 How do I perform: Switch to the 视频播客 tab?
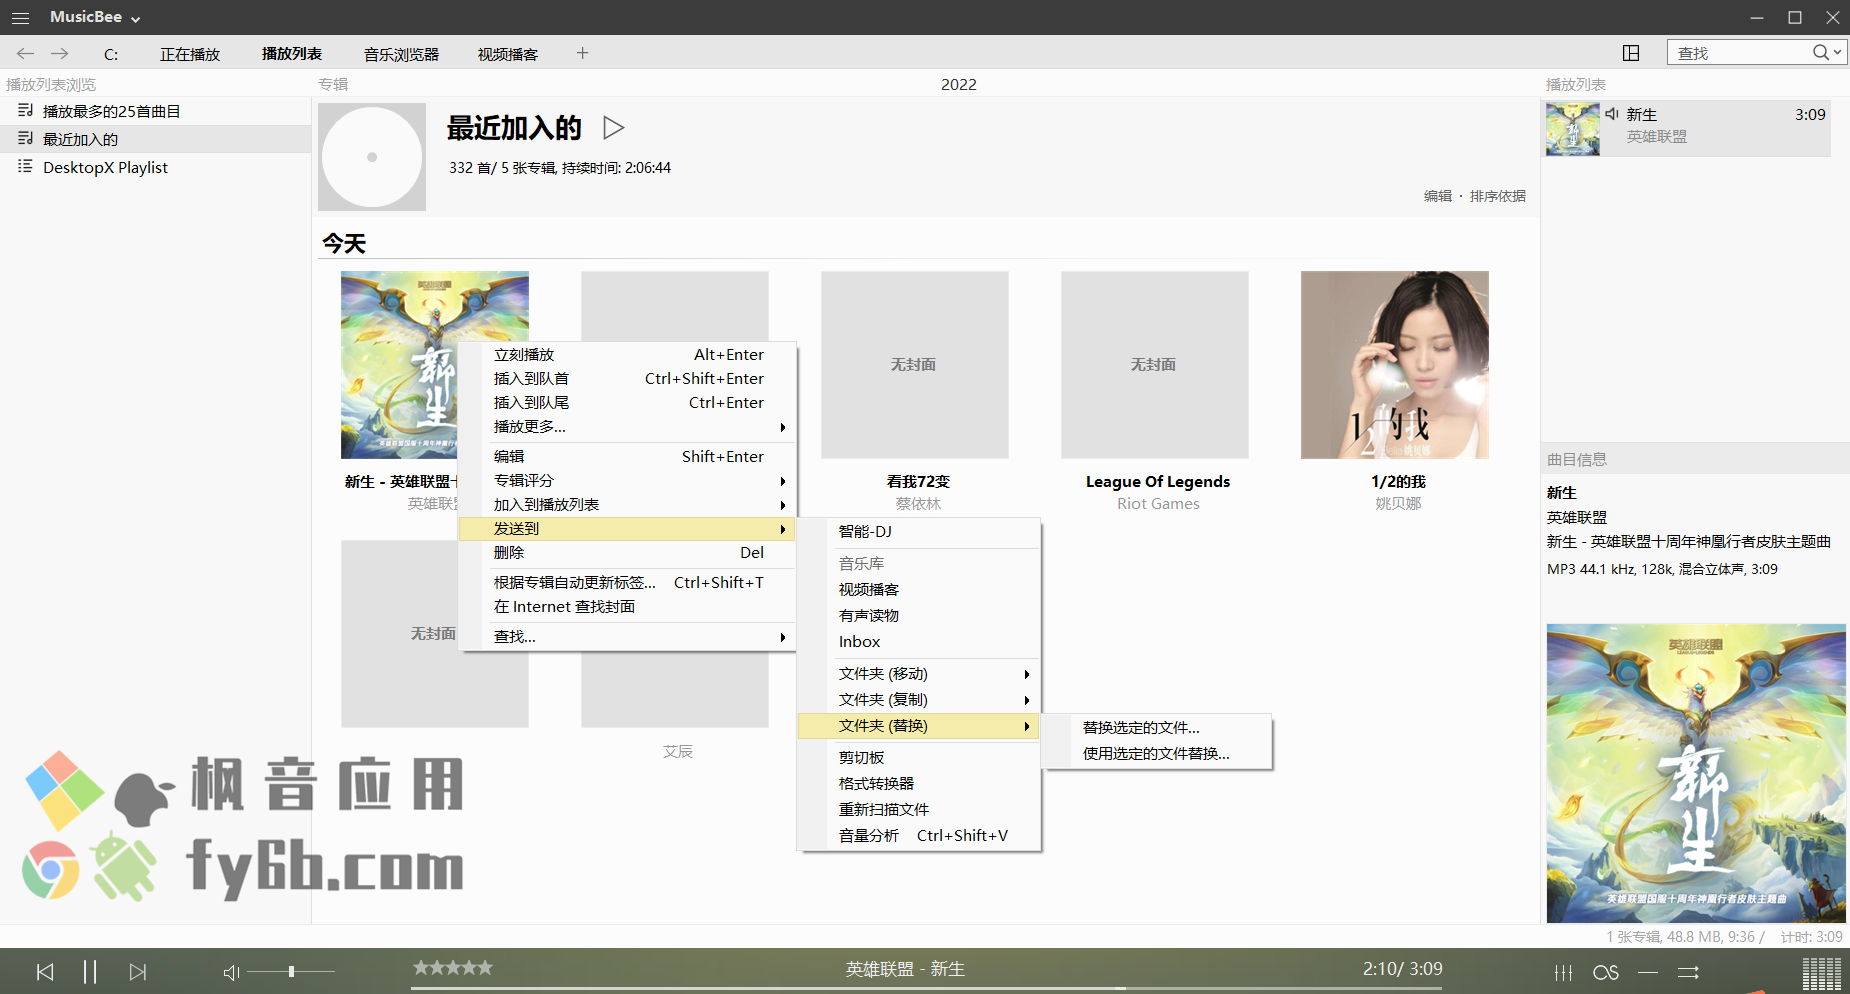point(507,54)
